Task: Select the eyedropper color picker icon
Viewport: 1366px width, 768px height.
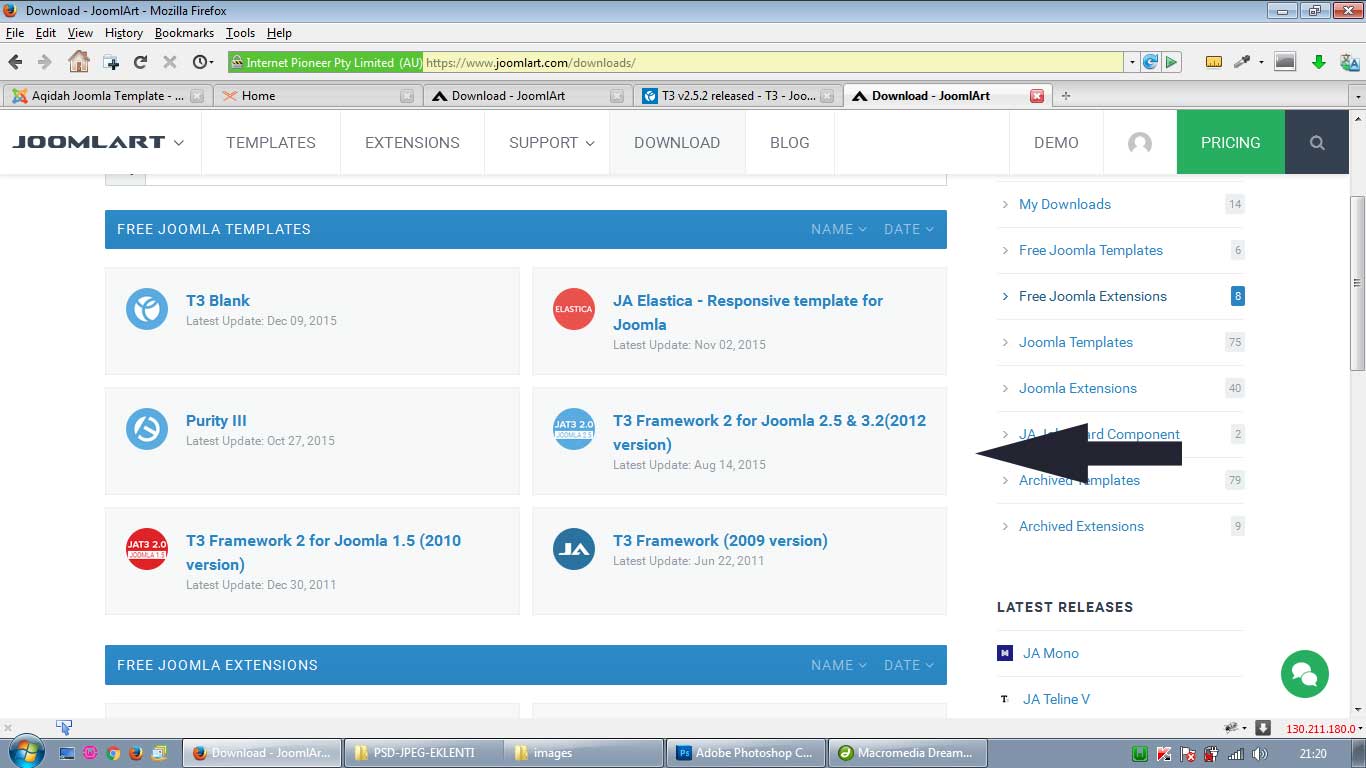Action: click(1243, 62)
